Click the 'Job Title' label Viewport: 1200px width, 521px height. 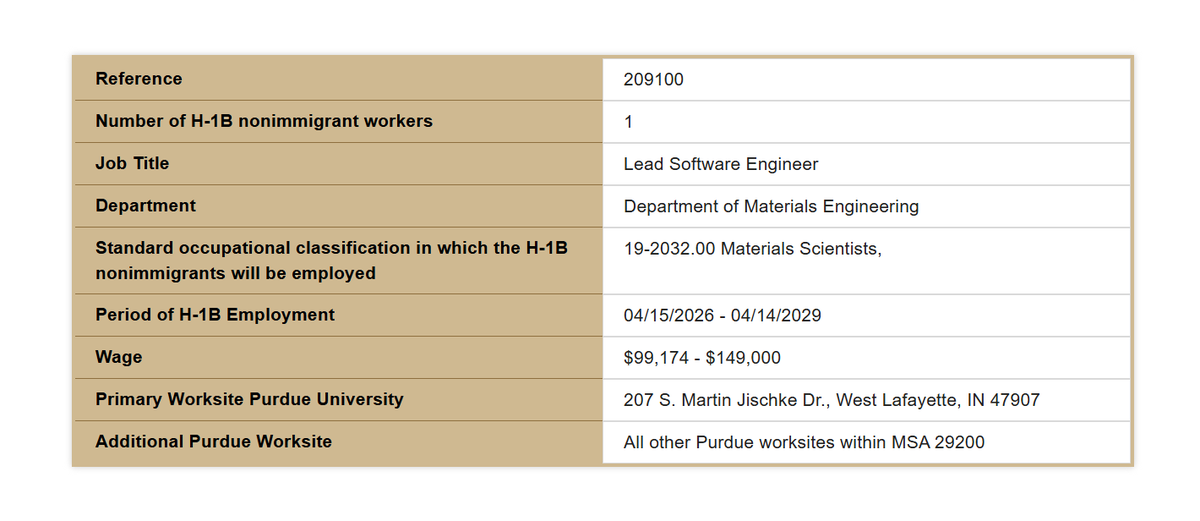(x=133, y=163)
